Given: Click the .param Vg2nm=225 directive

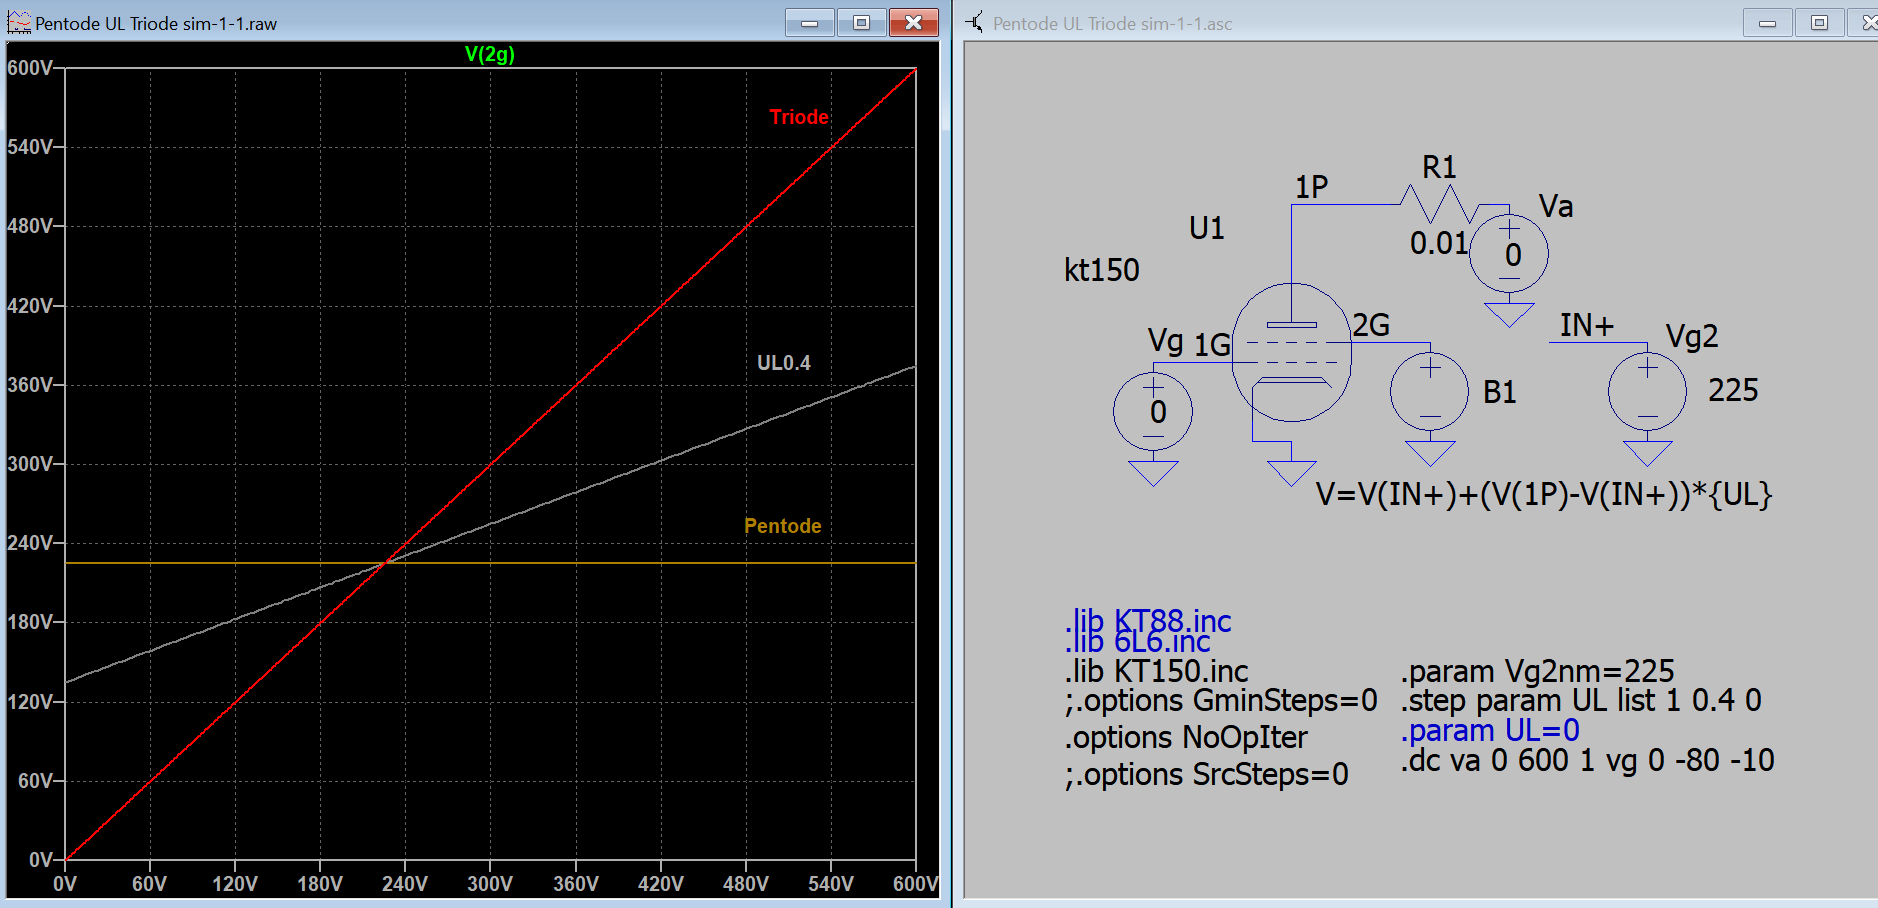Looking at the screenshot, I should (1538, 671).
